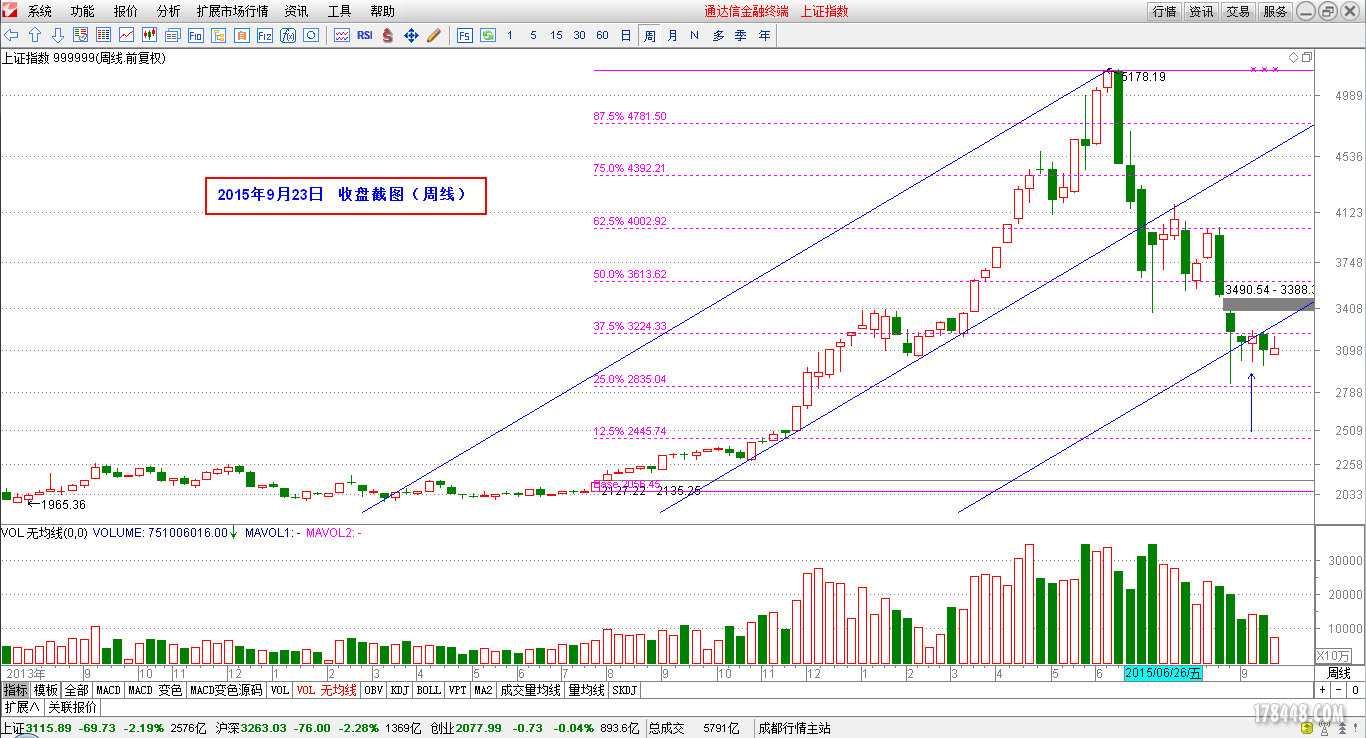
Task: Click the 上证 3115.89 index readout
Action: [x=37, y=728]
